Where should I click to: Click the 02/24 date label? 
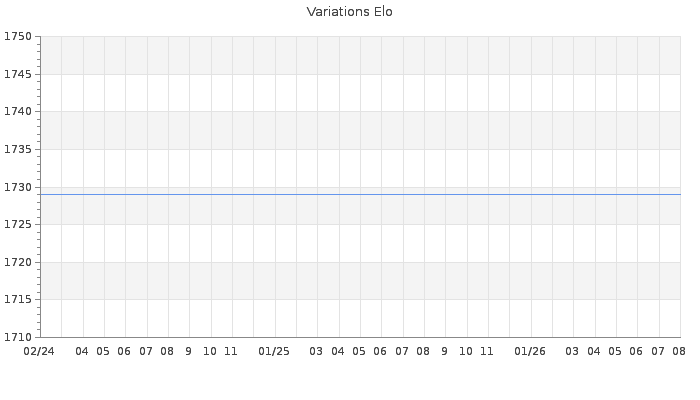coord(39,352)
